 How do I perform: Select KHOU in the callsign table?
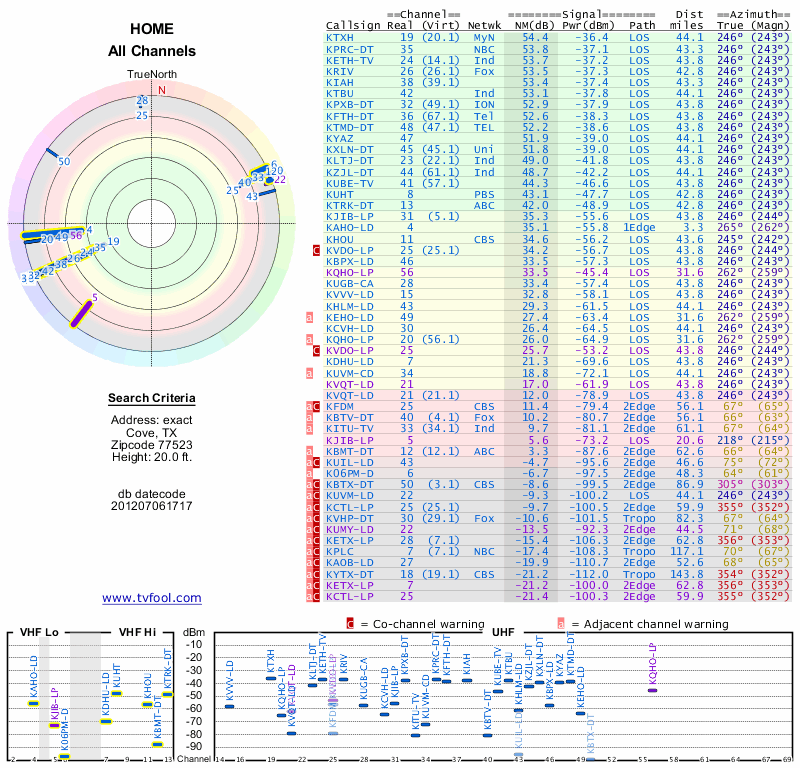(x=339, y=239)
